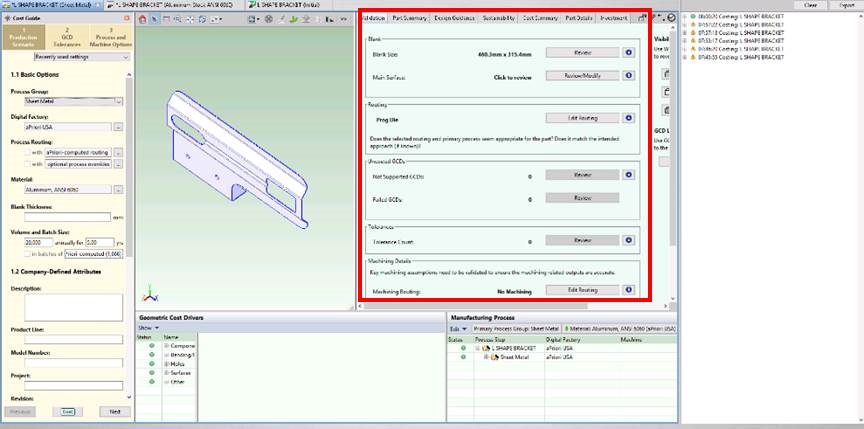The image size is (864, 429).
Task: Open info icon beside Machining Routing
Action: pos(629,290)
